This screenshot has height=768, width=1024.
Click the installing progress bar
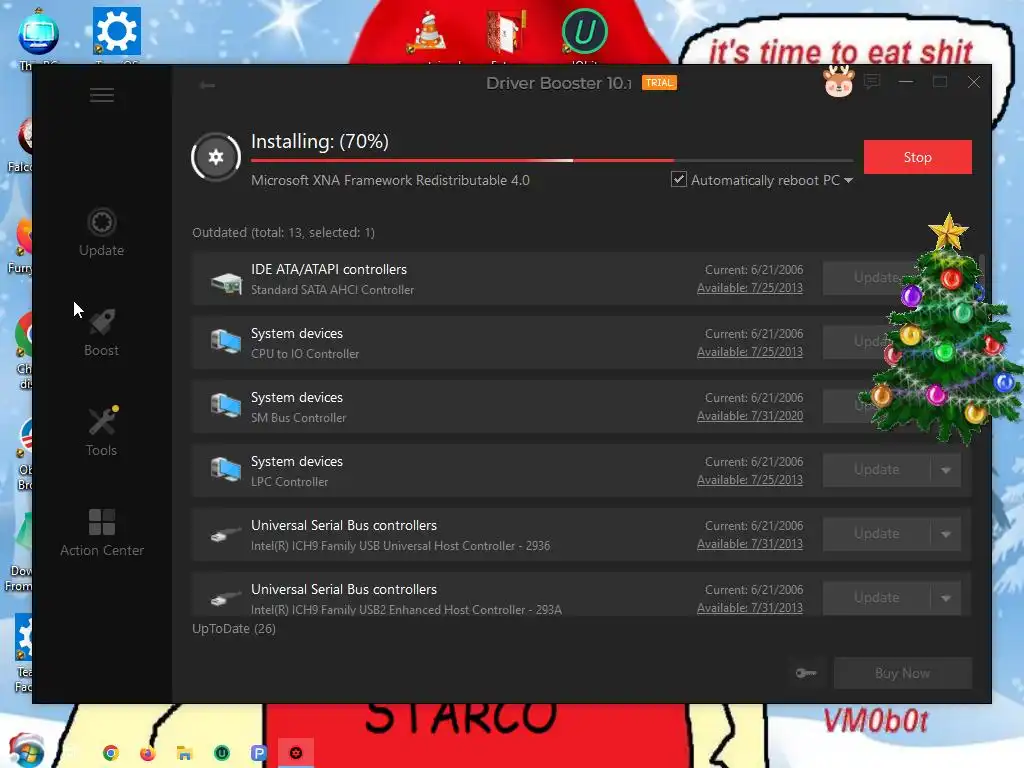(552, 160)
